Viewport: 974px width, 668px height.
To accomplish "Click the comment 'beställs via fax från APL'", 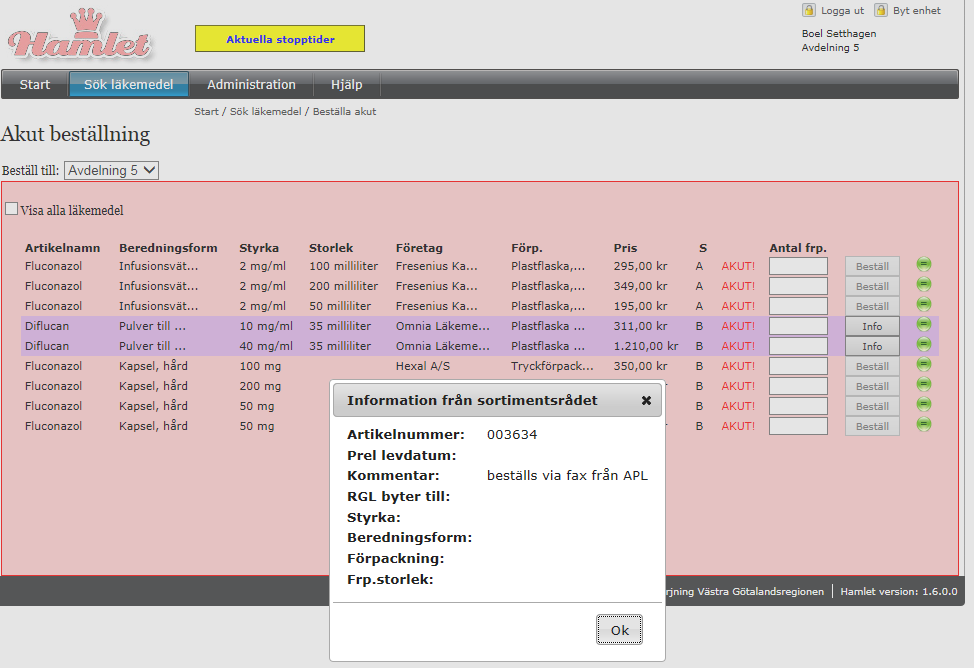I will pyautogui.click(x=567, y=475).
